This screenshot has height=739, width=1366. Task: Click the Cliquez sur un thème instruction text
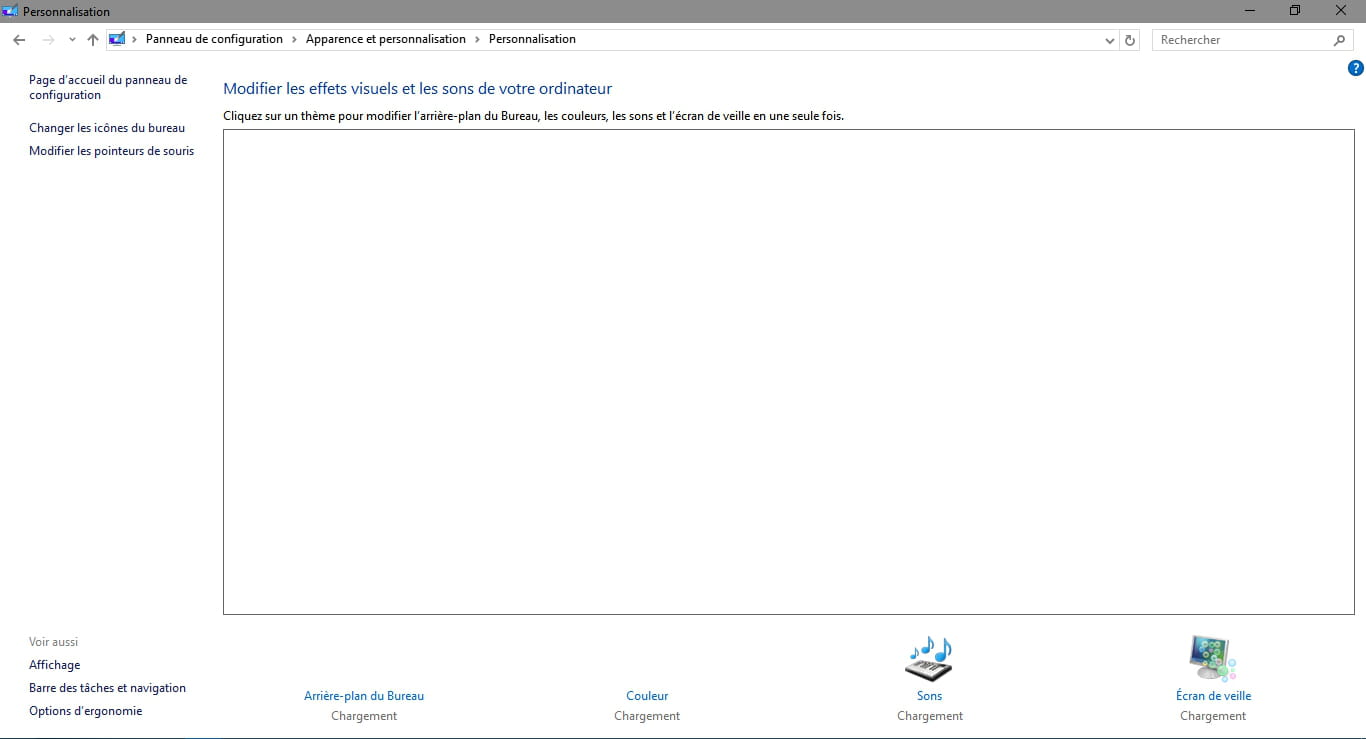click(533, 116)
